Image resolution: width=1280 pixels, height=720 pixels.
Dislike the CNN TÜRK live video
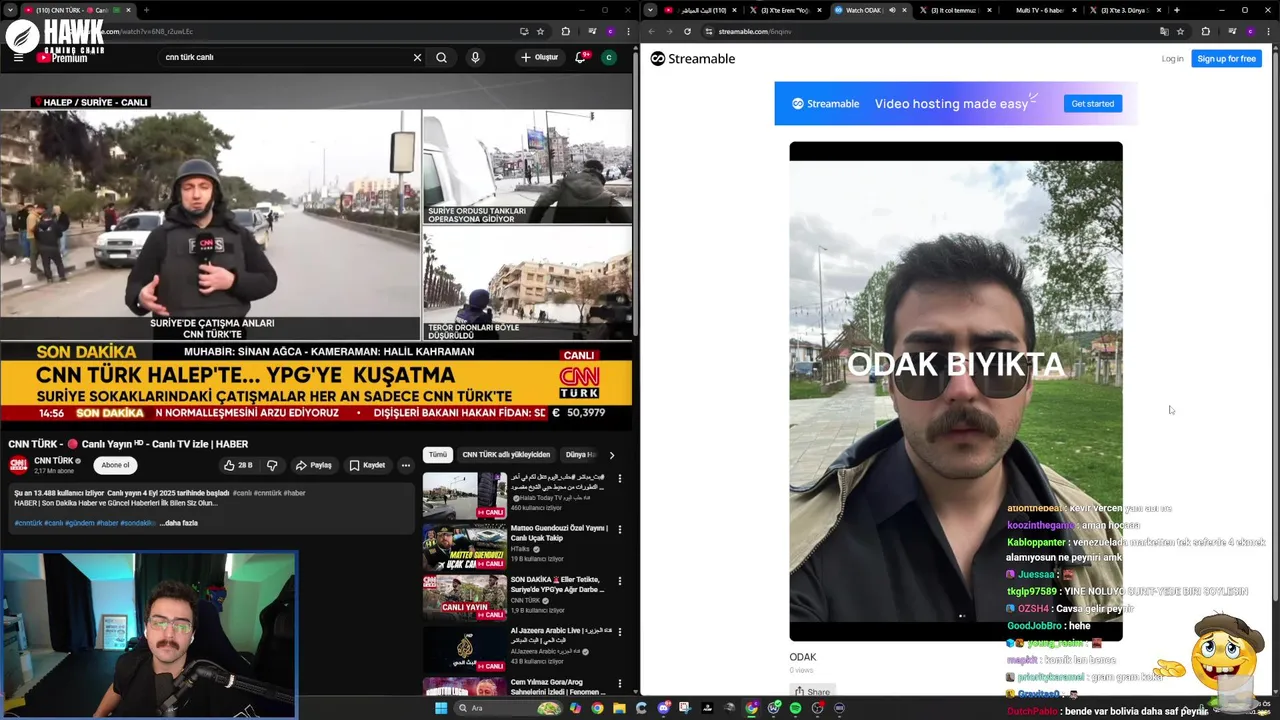(x=271, y=465)
